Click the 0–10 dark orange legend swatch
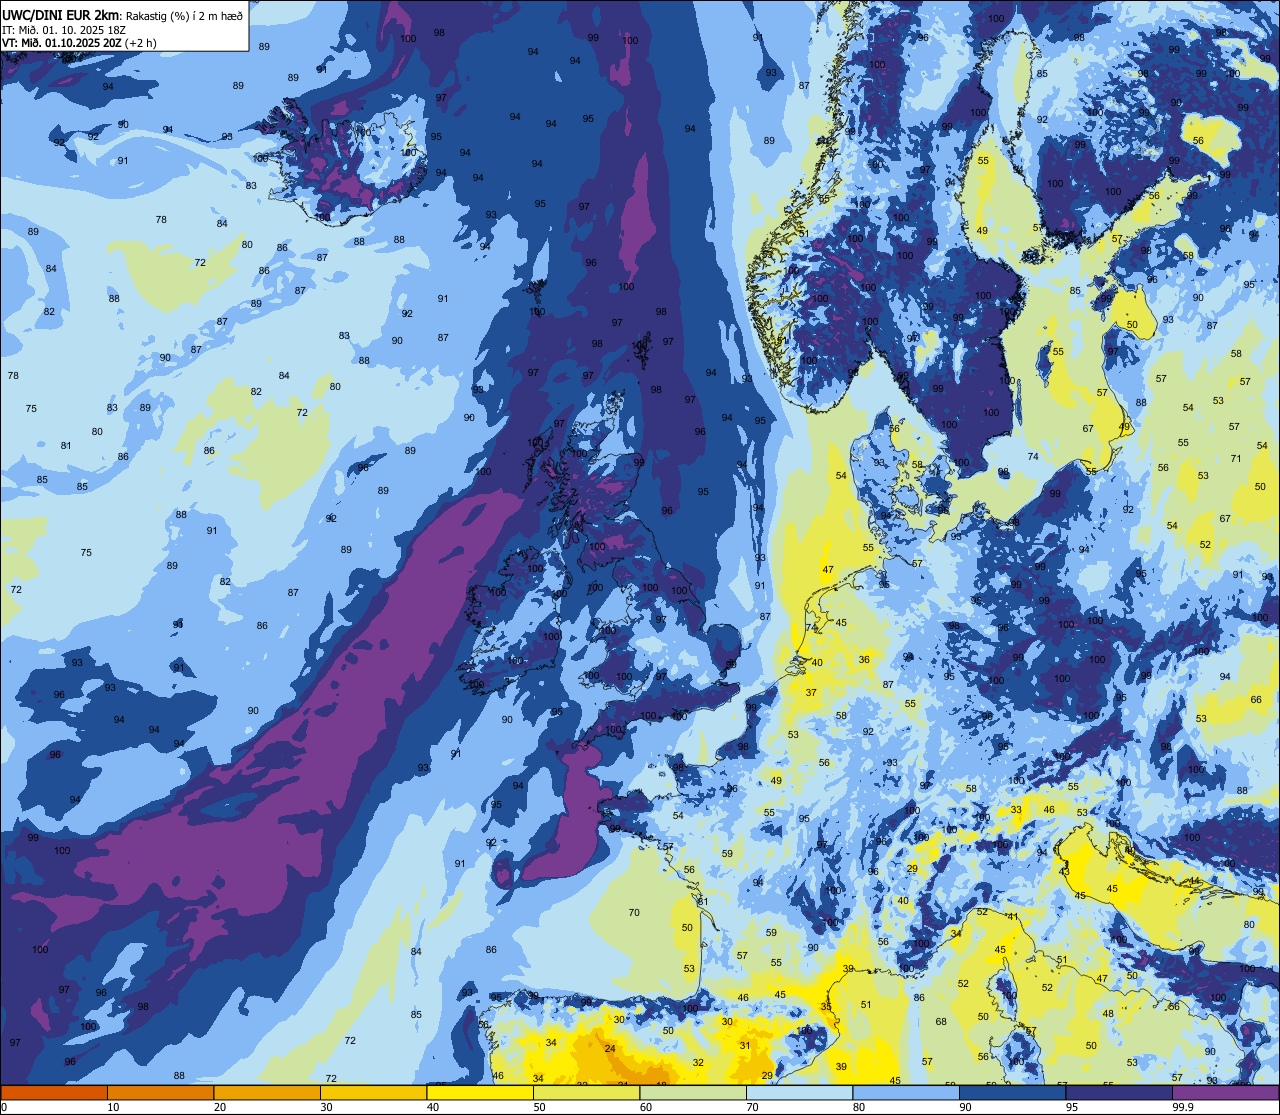The height and width of the screenshot is (1115, 1280). [x=54, y=1092]
